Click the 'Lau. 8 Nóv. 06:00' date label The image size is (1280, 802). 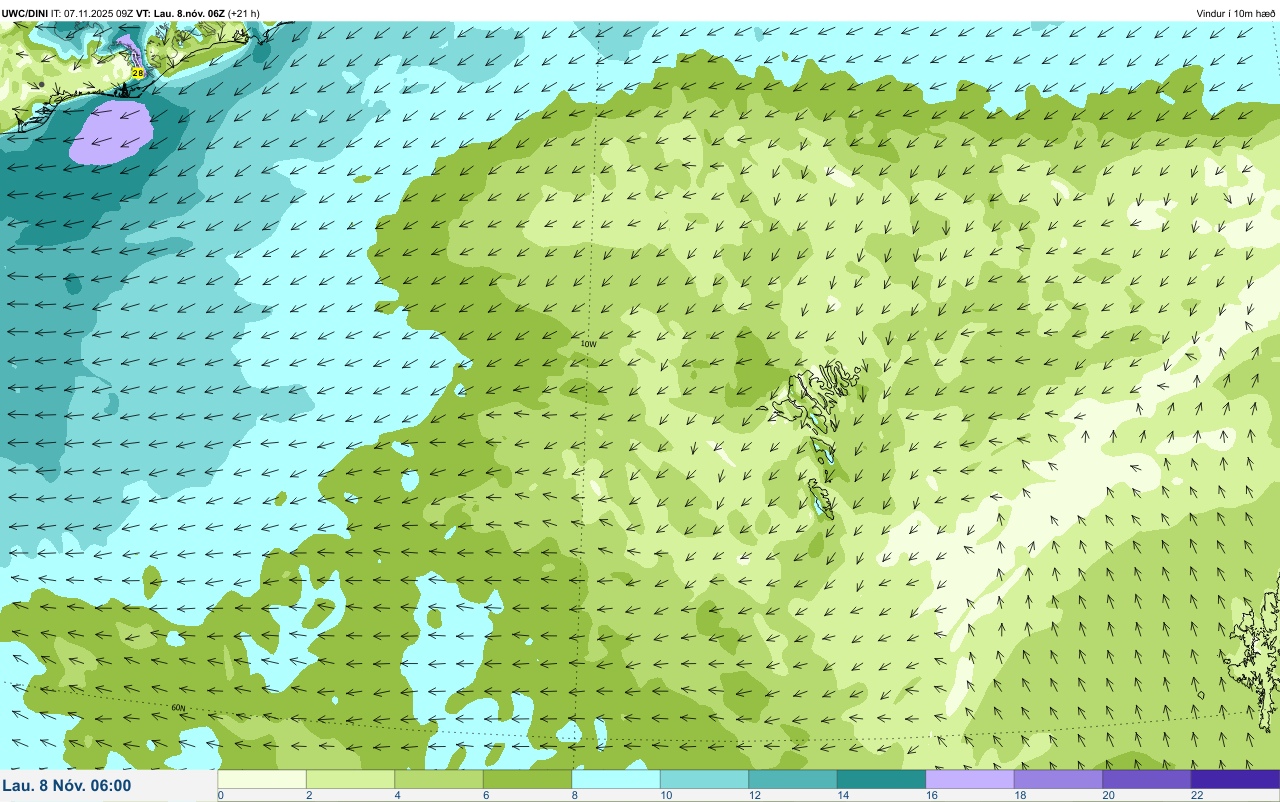(67, 785)
